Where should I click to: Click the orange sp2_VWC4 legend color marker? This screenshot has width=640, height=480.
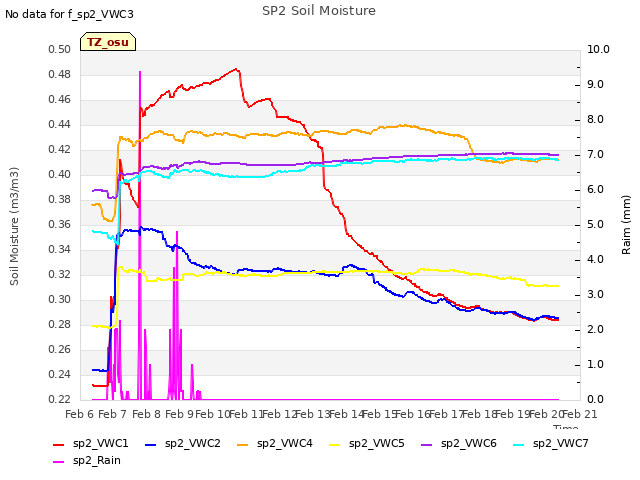pos(243,444)
